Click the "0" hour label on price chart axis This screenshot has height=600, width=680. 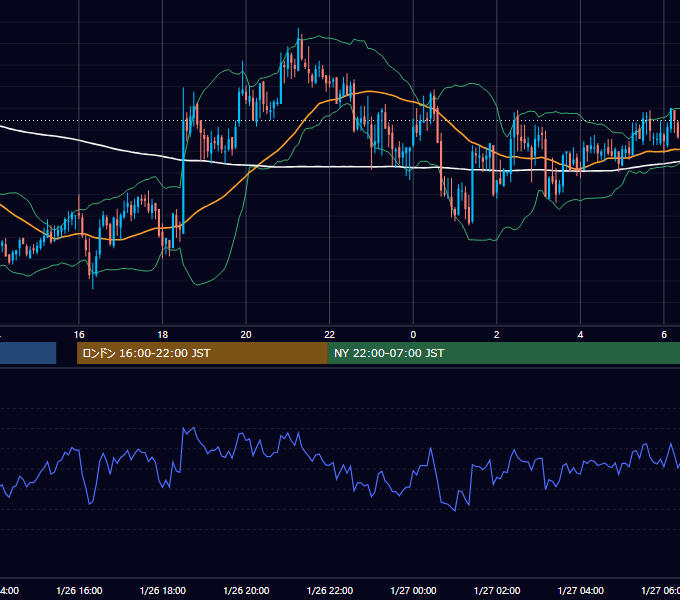click(x=413, y=335)
